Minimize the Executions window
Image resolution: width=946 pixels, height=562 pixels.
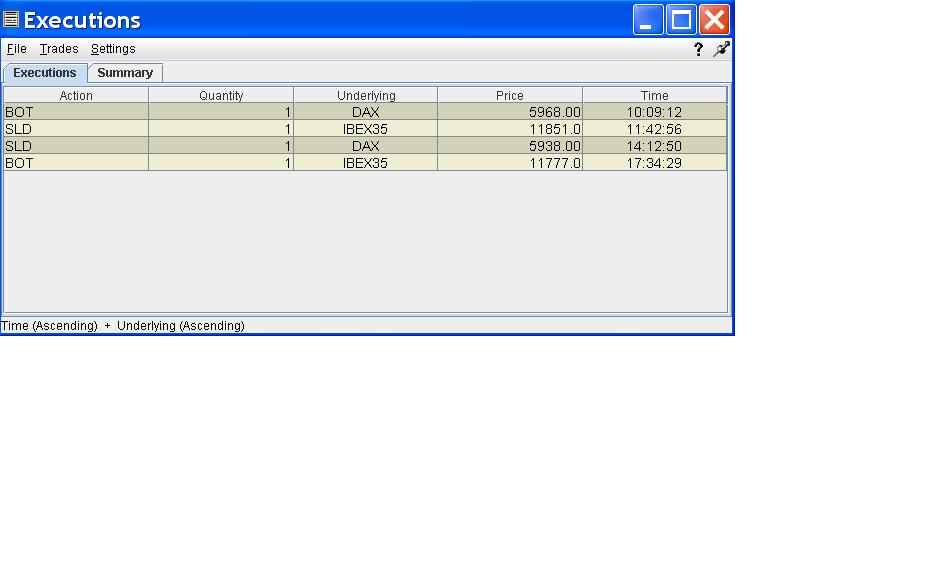[648, 20]
